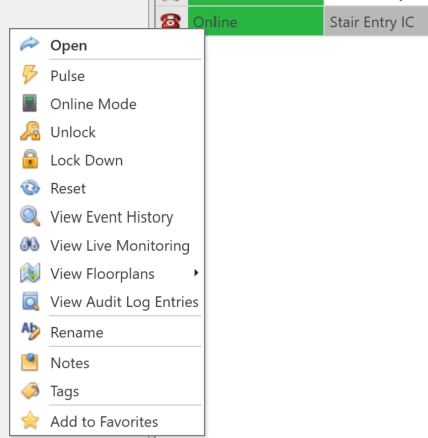428x438 pixels.
Task: Click the padlock Lock Down icon
Action: [x=30, y=159]
